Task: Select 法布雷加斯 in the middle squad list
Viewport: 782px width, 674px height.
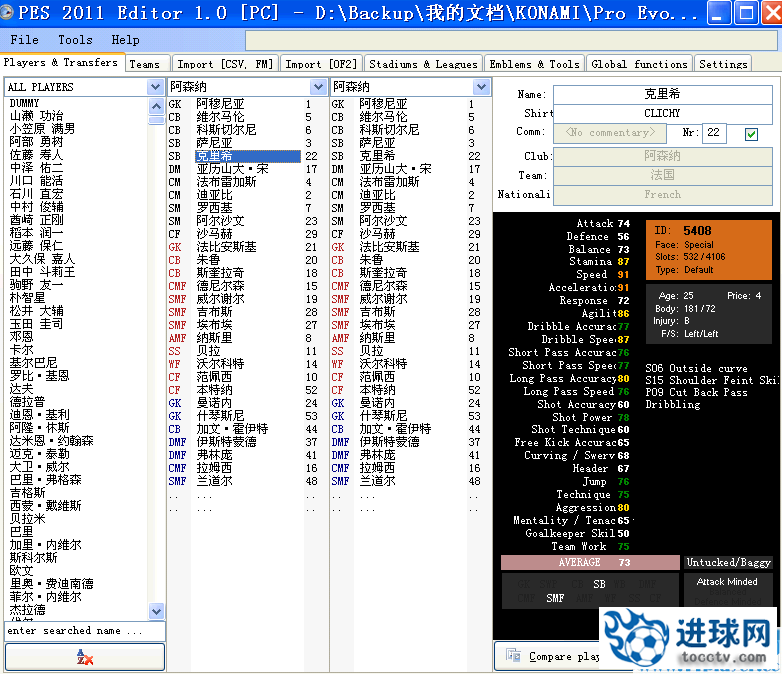Action: [x=226, y=182]
